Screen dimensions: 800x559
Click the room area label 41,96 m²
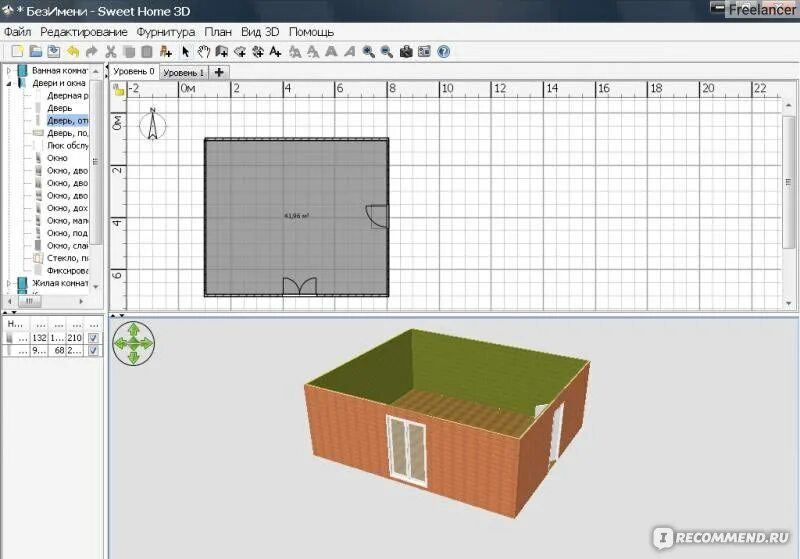tap(296, 216)
